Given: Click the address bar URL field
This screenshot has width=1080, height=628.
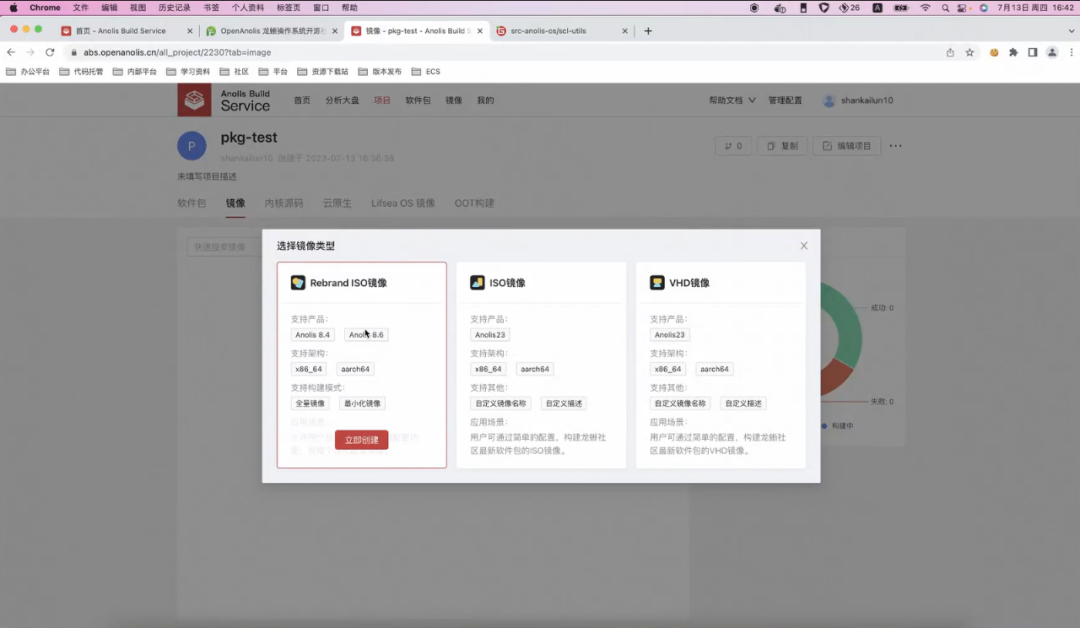Looking at the screenshot, I should [503, 52].
